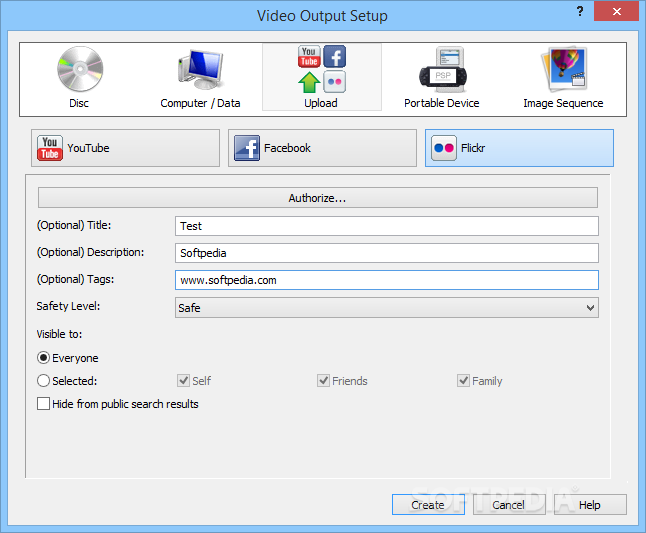Open the Safety Level dropdown
This screenshot has height=533, width=646.
(x=386, y=308)
